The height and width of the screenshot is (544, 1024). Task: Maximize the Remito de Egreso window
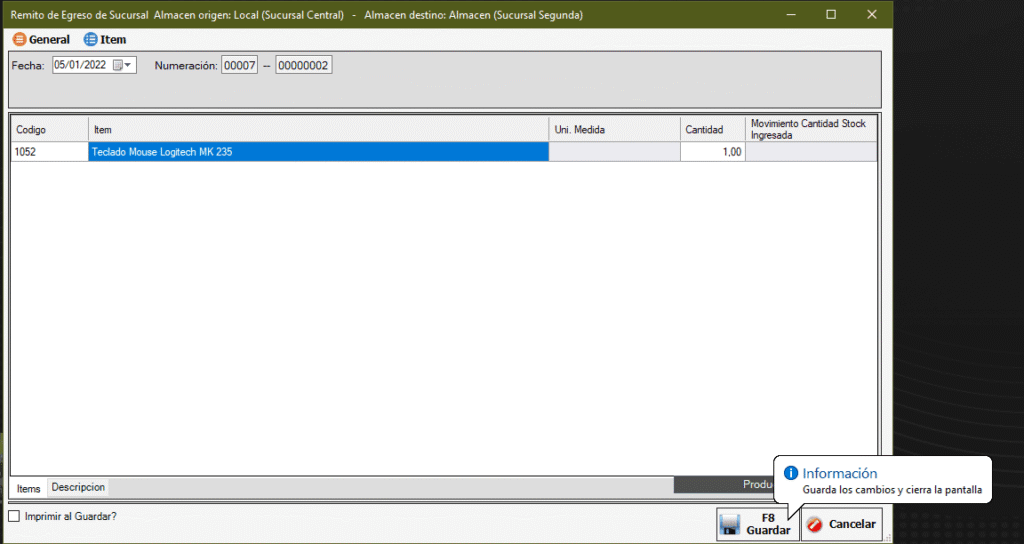coord(831,15)
